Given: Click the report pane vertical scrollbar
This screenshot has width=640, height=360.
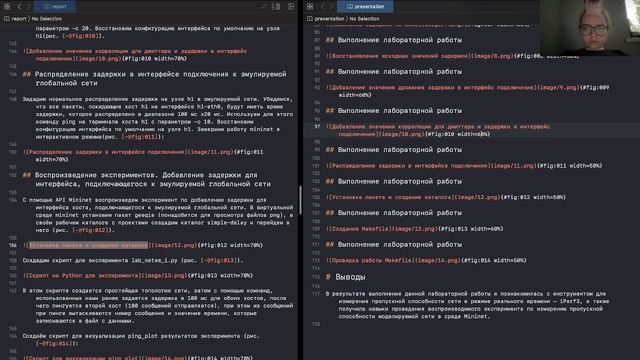Looking at the screenshot, I should (x=300, y=200).
